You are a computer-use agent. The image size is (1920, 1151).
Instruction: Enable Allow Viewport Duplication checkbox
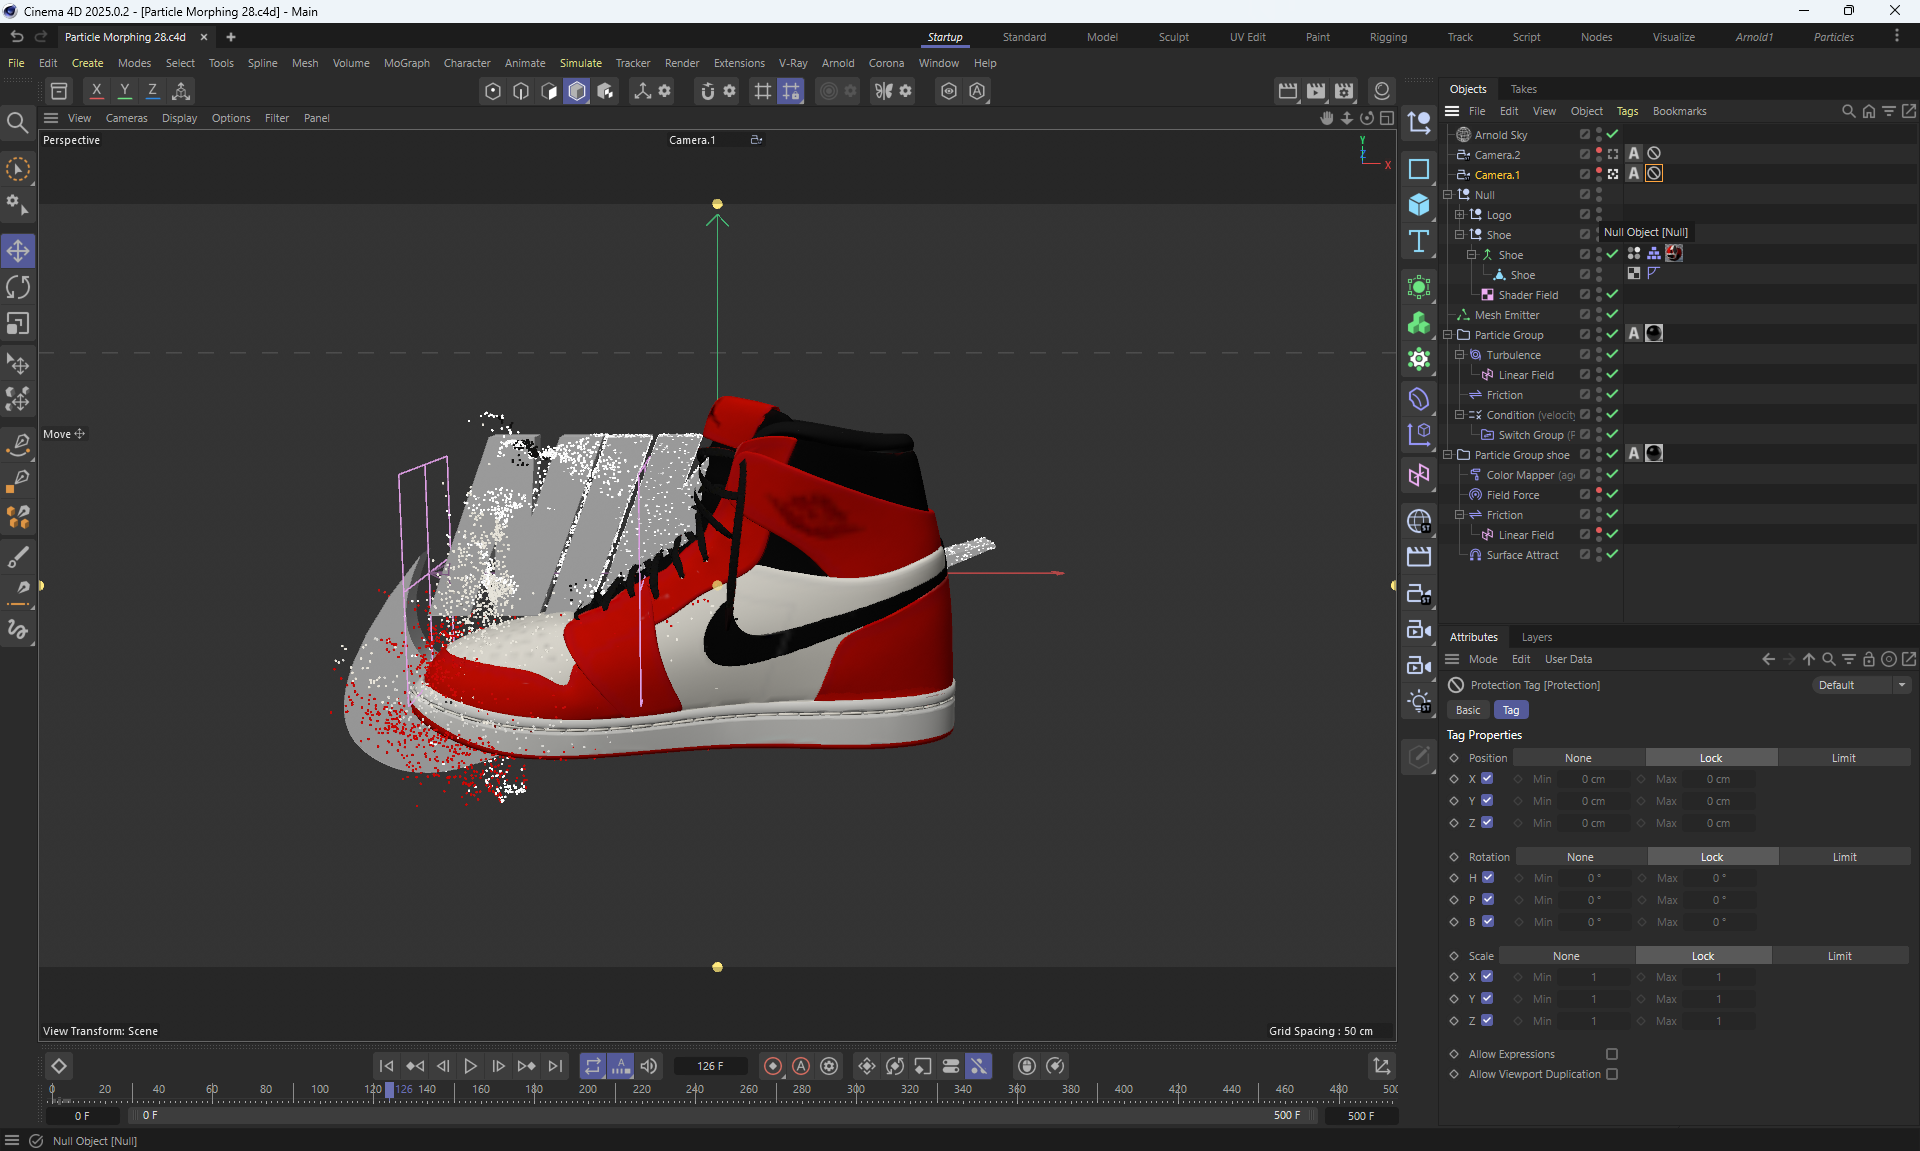click(x=1611, y=1074)
